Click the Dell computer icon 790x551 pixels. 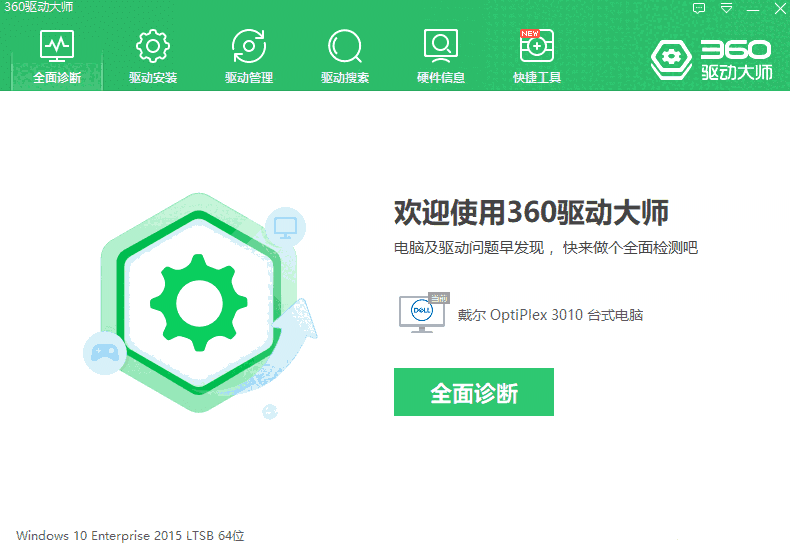(423, 313)
